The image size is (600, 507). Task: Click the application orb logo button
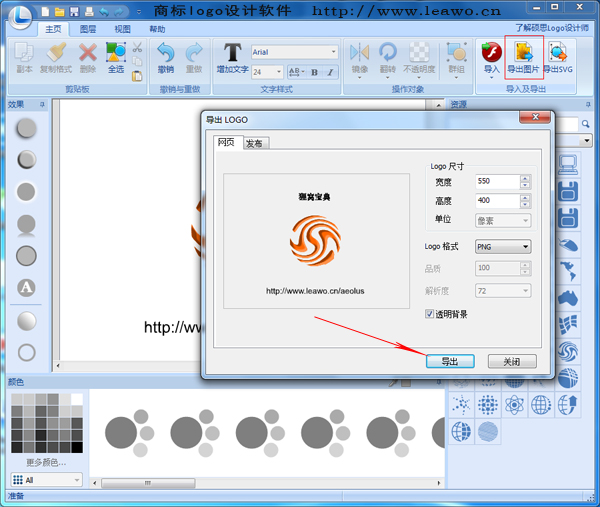(x=21, y=16)
